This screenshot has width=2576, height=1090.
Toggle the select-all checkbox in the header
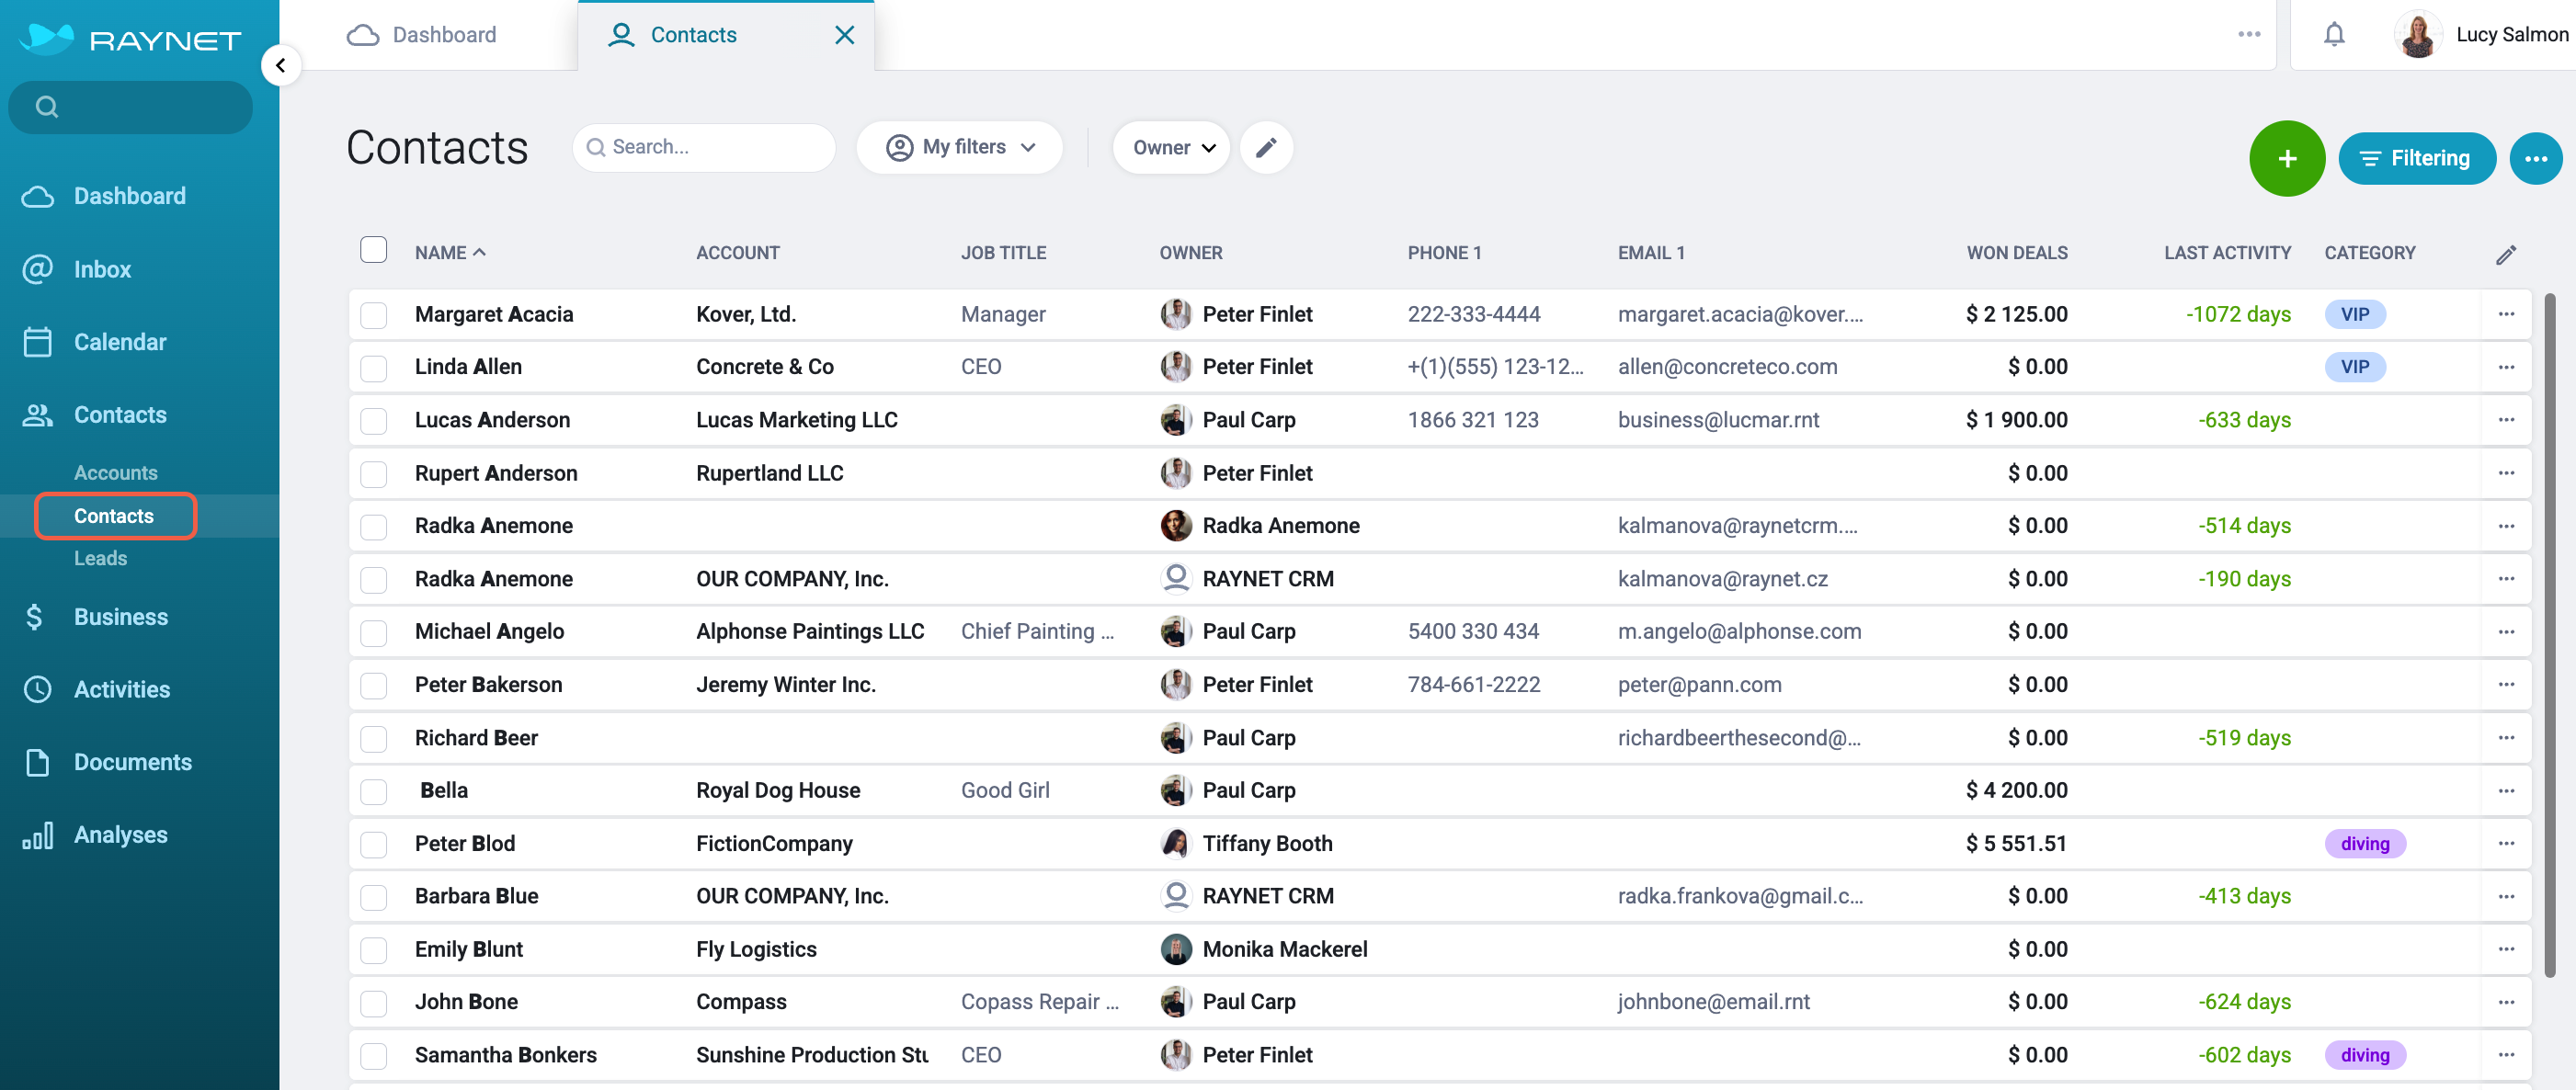click(x=373, y=250)
